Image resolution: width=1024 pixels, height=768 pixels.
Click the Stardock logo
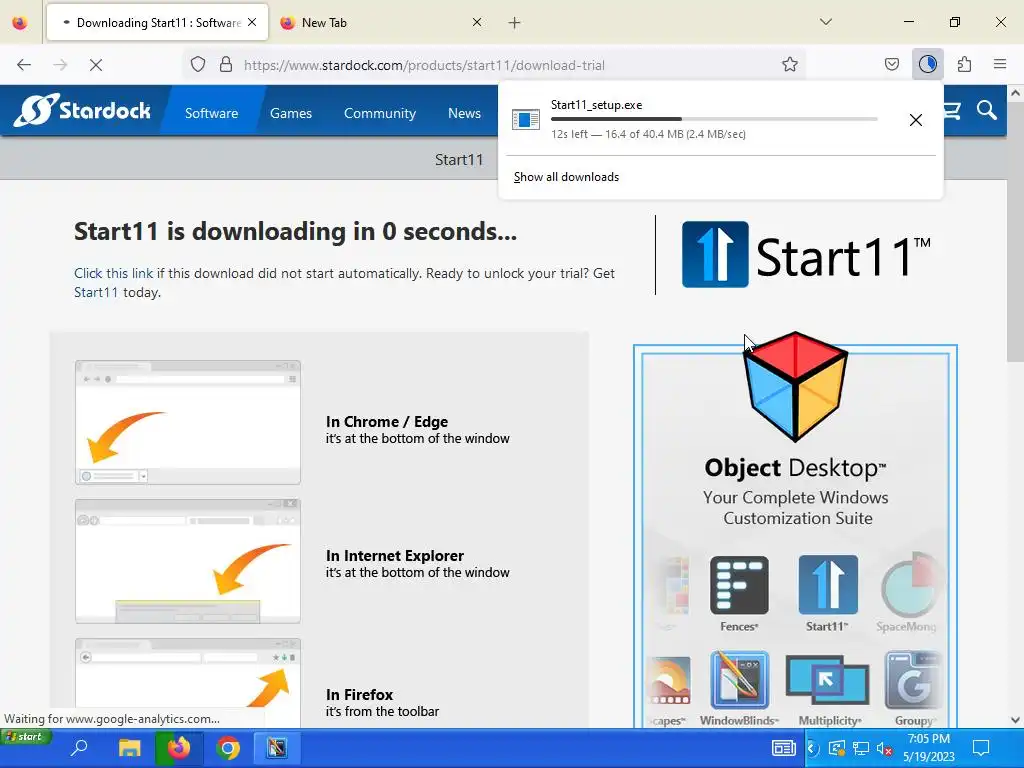(82, 110)
